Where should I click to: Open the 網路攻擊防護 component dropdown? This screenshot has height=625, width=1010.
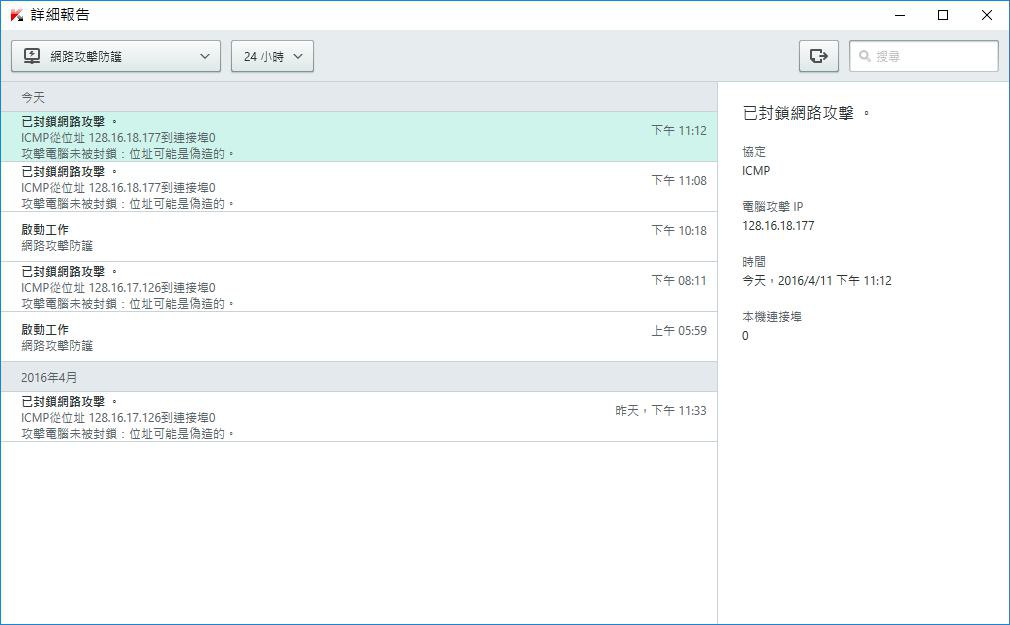point(116,56)
